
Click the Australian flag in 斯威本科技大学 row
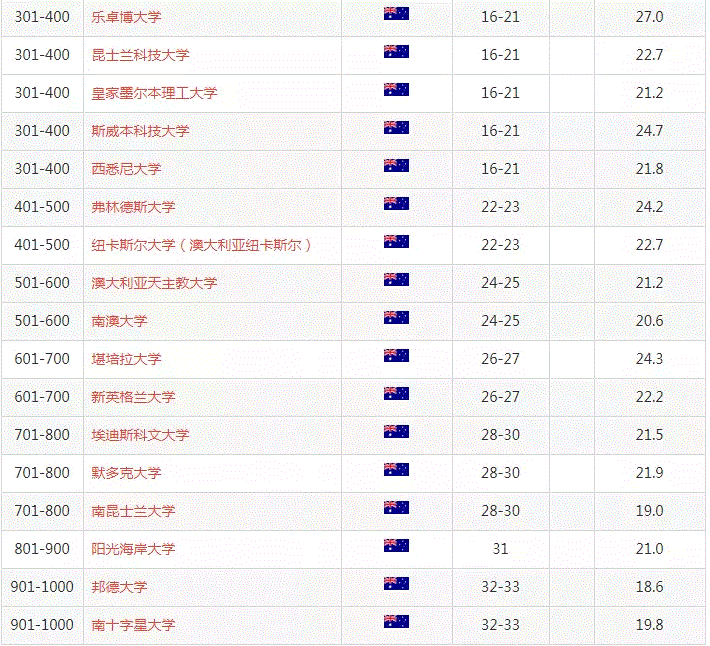coord(396,128)
